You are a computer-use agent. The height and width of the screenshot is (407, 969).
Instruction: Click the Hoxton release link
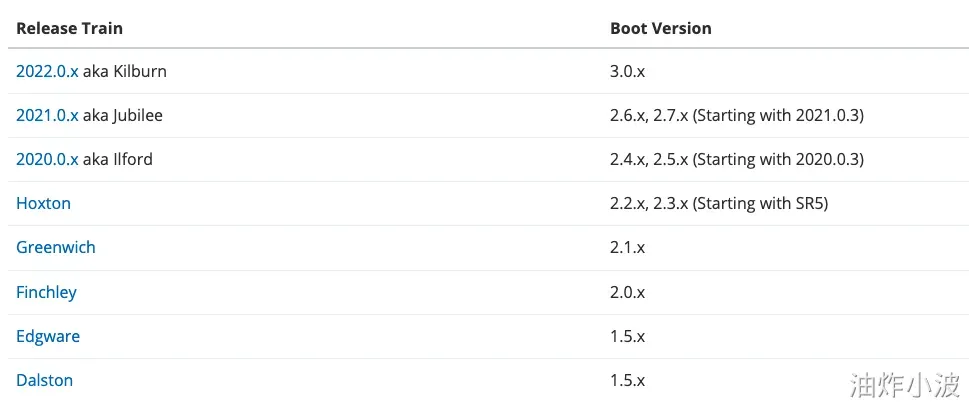tap(43, 204)
